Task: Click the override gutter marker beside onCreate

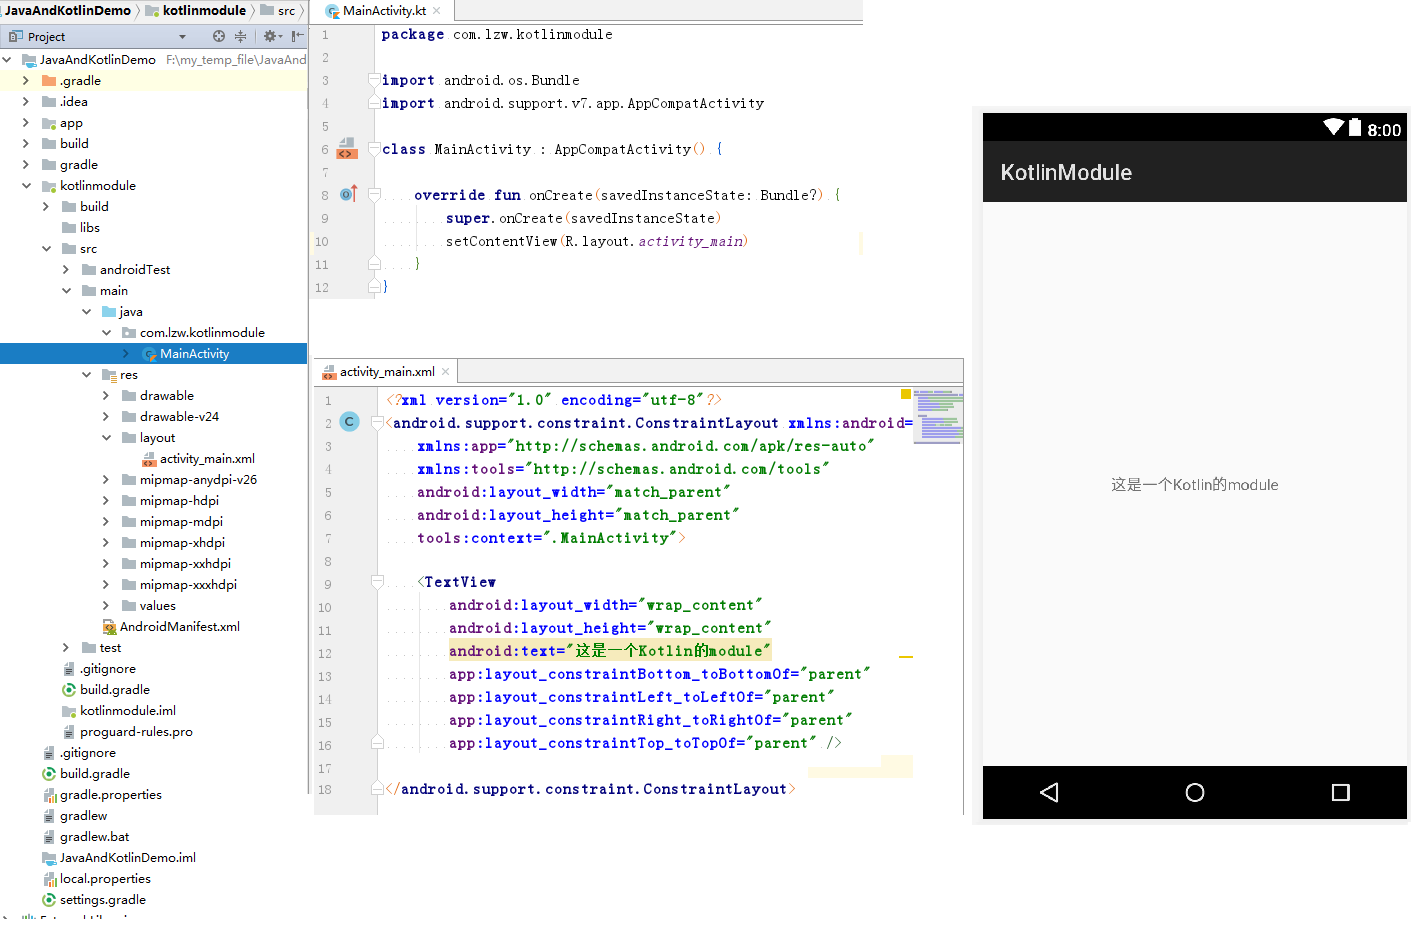Action: [348, 194]
